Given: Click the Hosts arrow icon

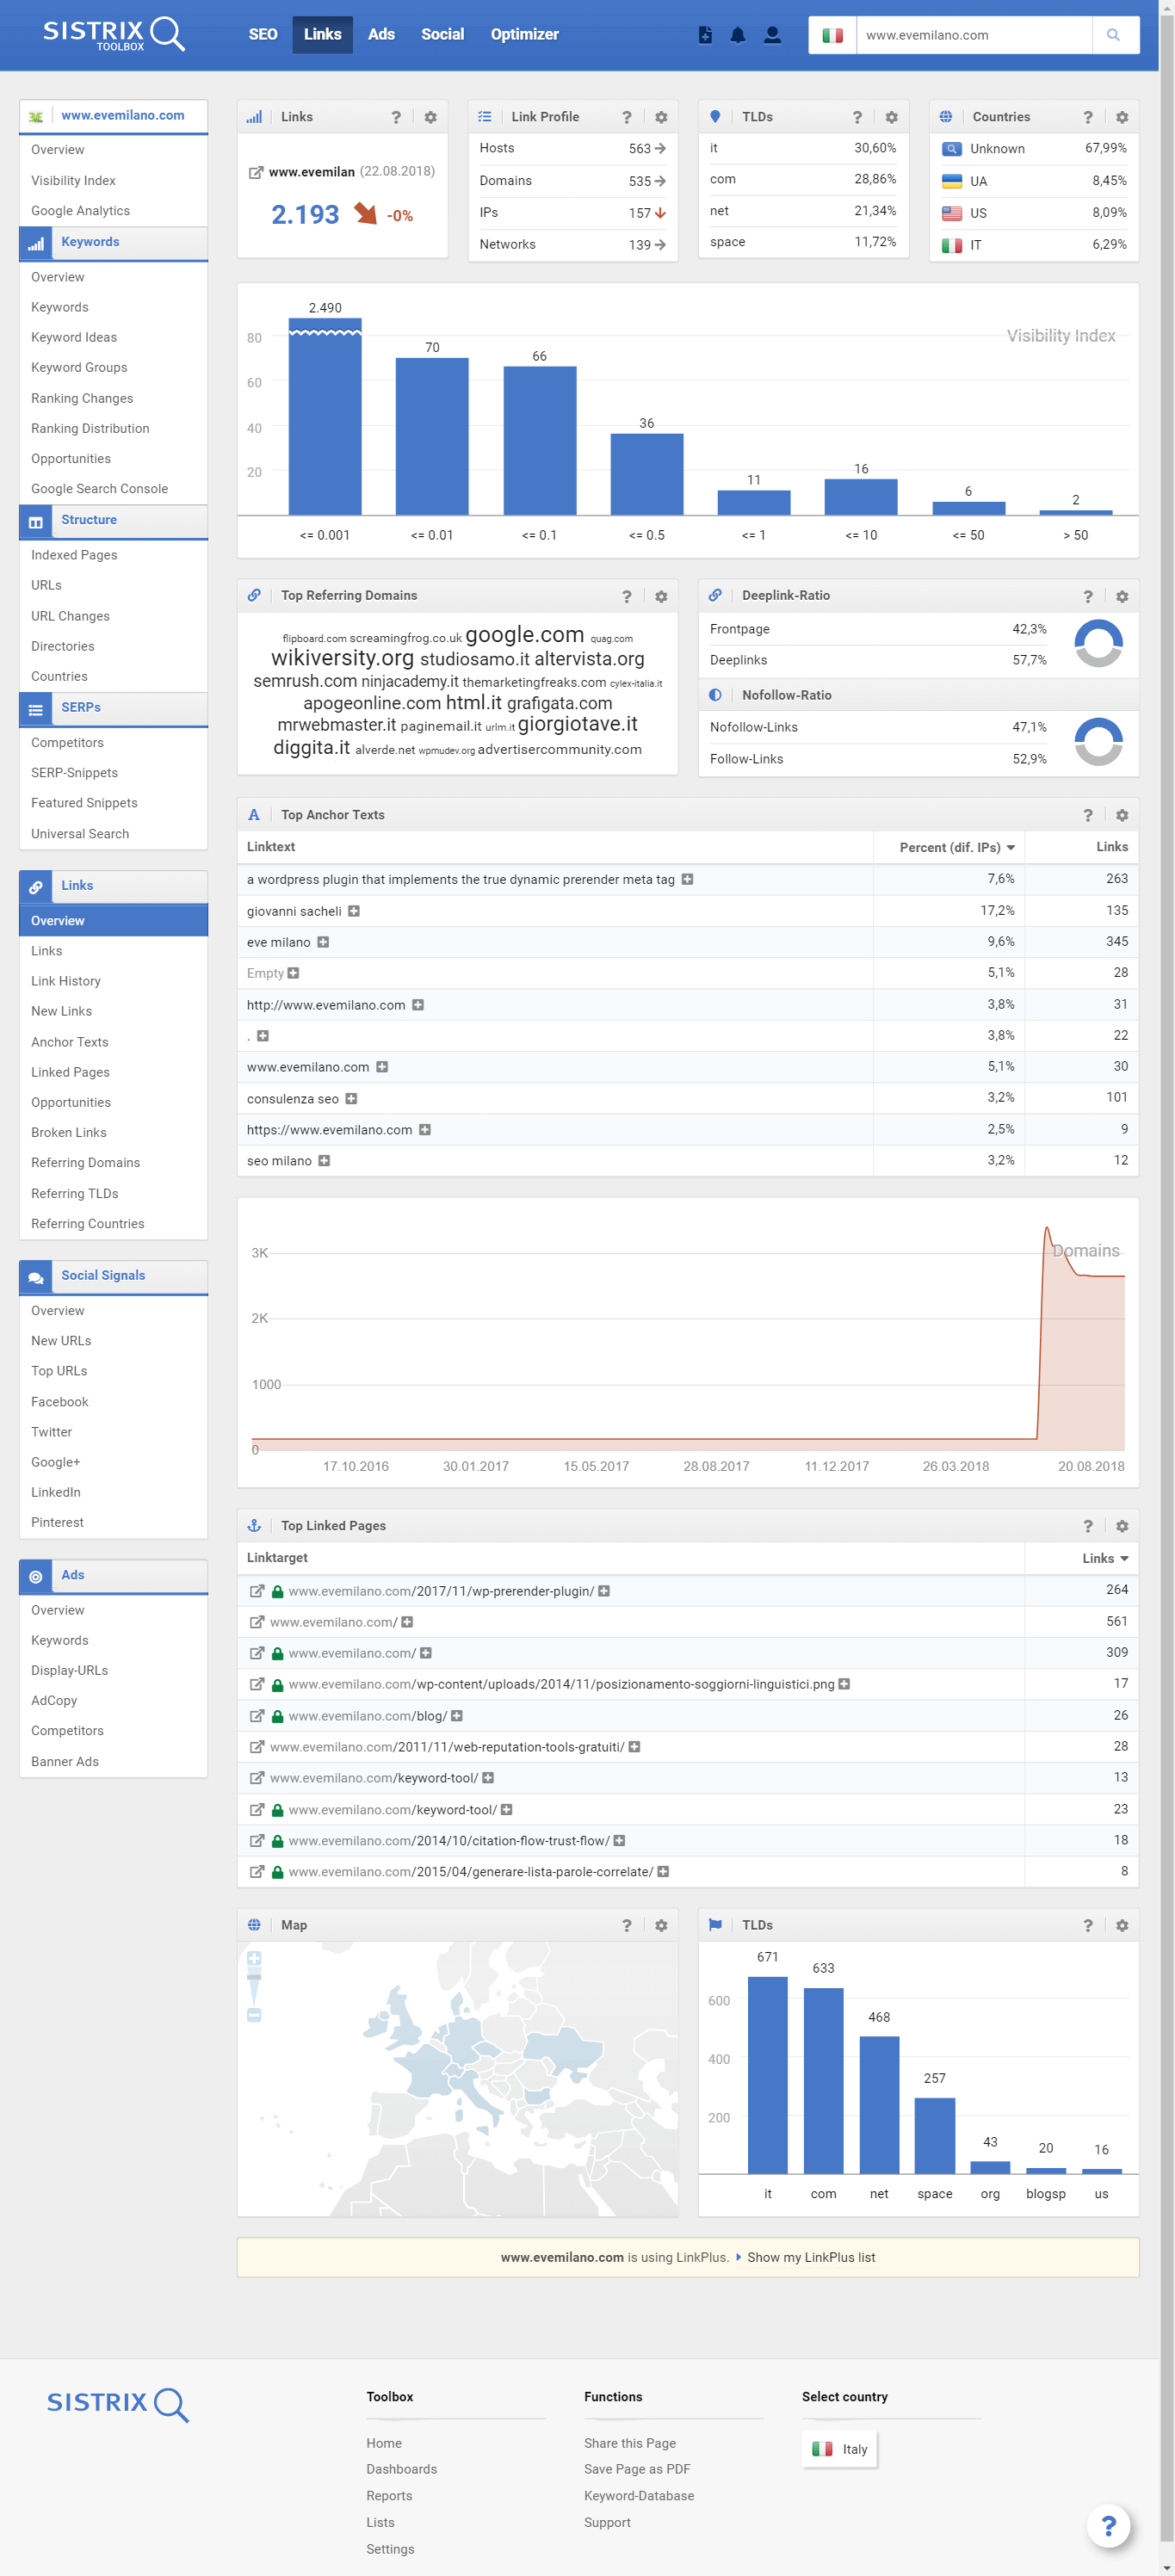Looking at the screenshot, I should point(660,148).
